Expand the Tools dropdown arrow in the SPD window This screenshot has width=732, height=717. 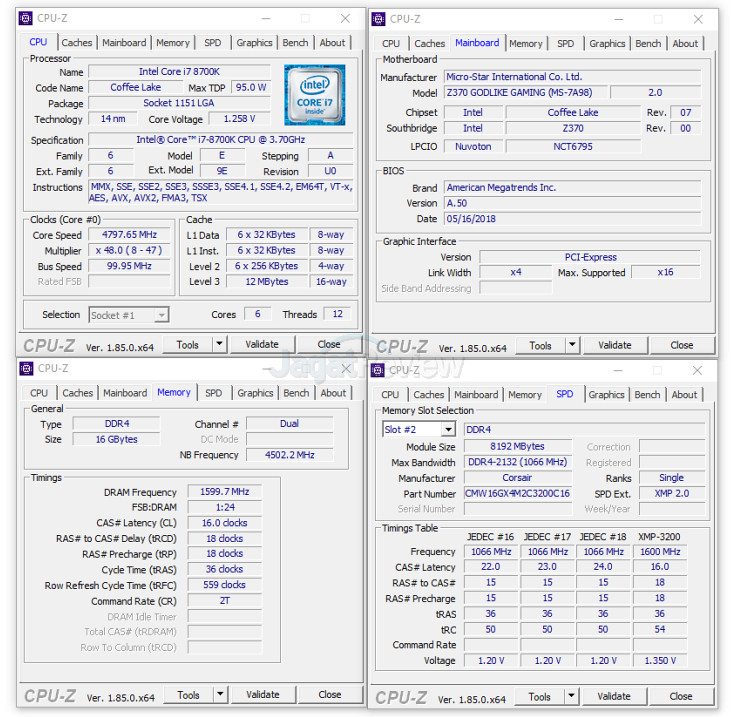572,696
